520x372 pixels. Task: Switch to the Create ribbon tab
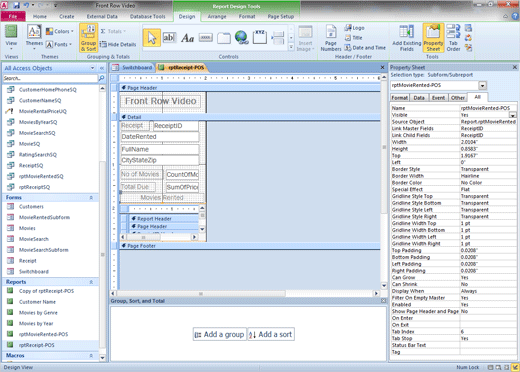67,16
